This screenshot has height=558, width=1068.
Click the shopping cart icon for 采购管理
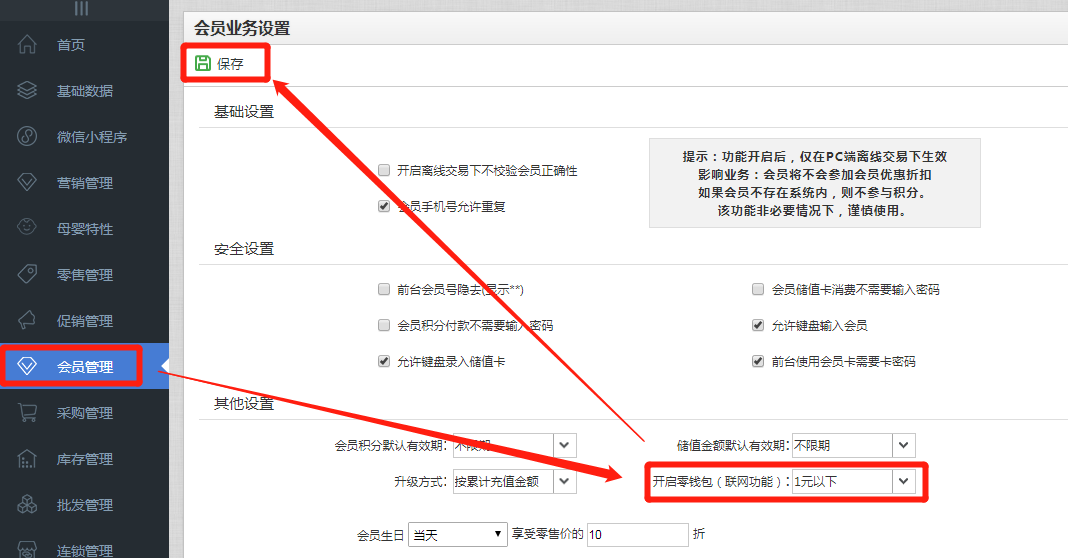[x=27, y=412]
